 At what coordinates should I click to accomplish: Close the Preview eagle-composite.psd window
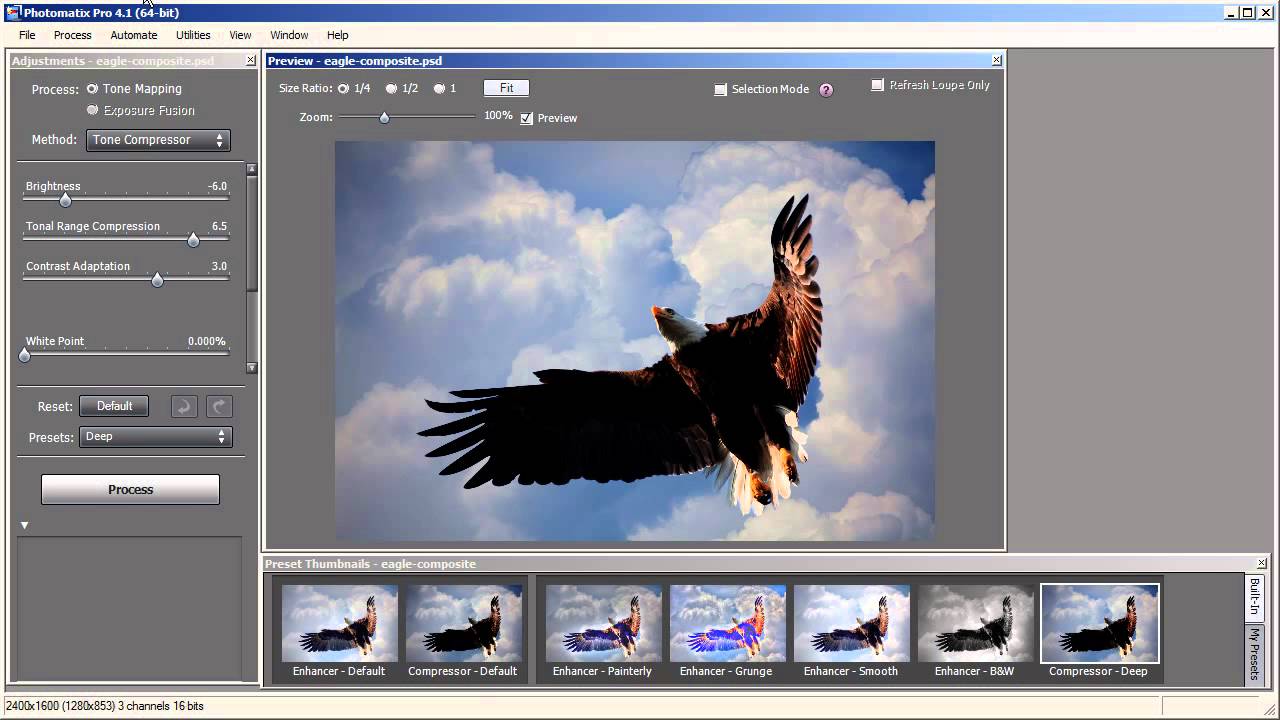(996, 61)
